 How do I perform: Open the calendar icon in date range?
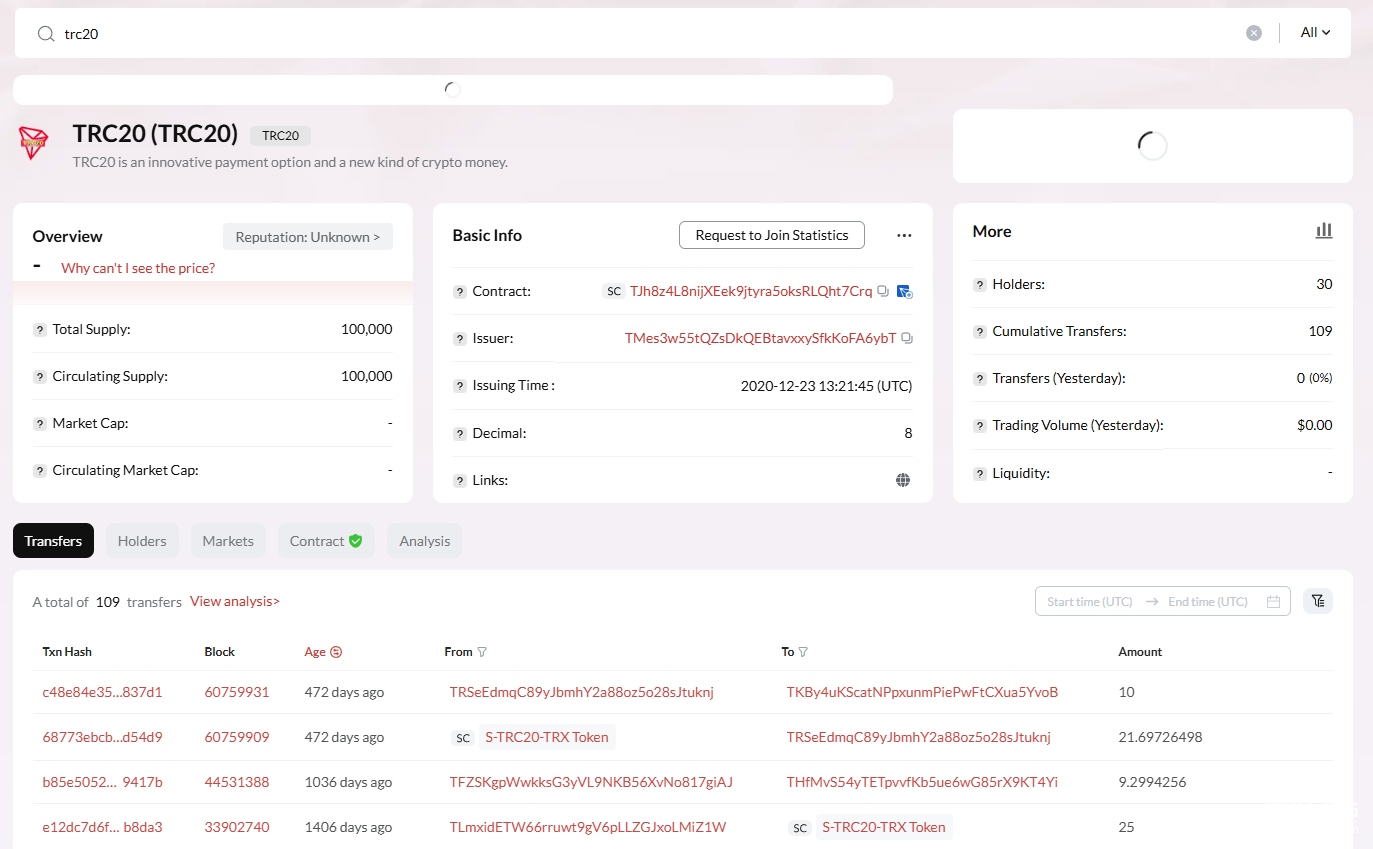1273,602
